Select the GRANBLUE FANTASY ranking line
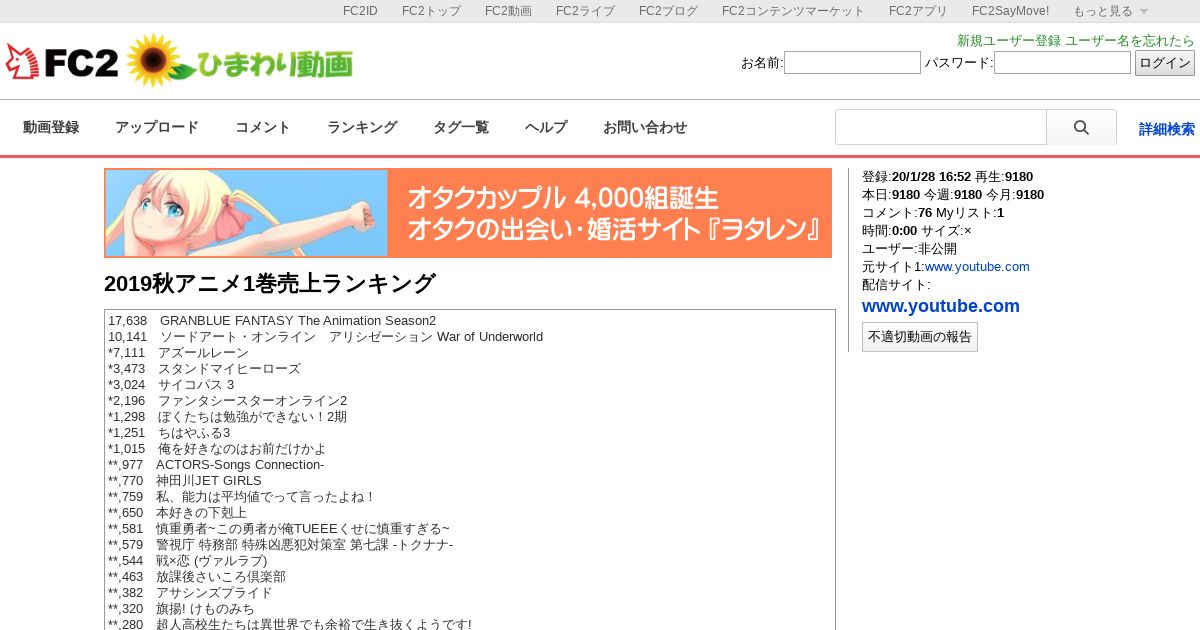The height and width of the screenshot is (630, 1200). tap(272, 321)
